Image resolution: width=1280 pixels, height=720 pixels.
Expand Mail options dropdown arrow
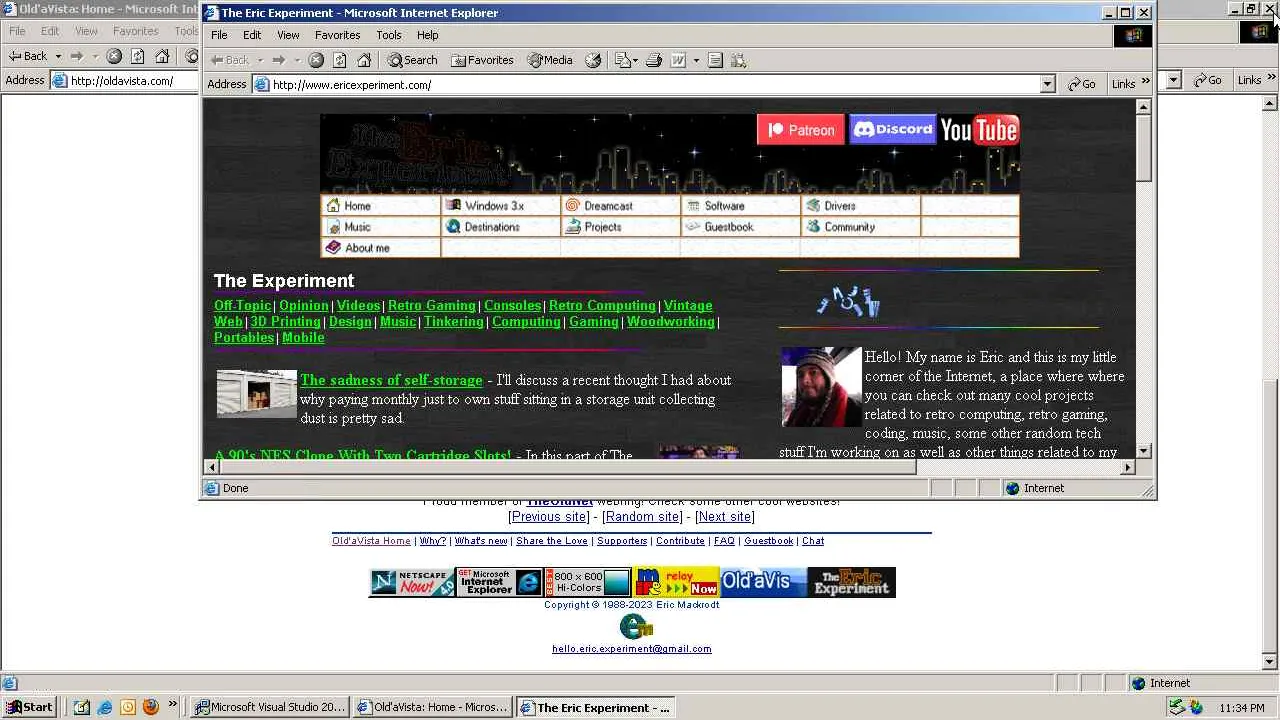[635, 60]
